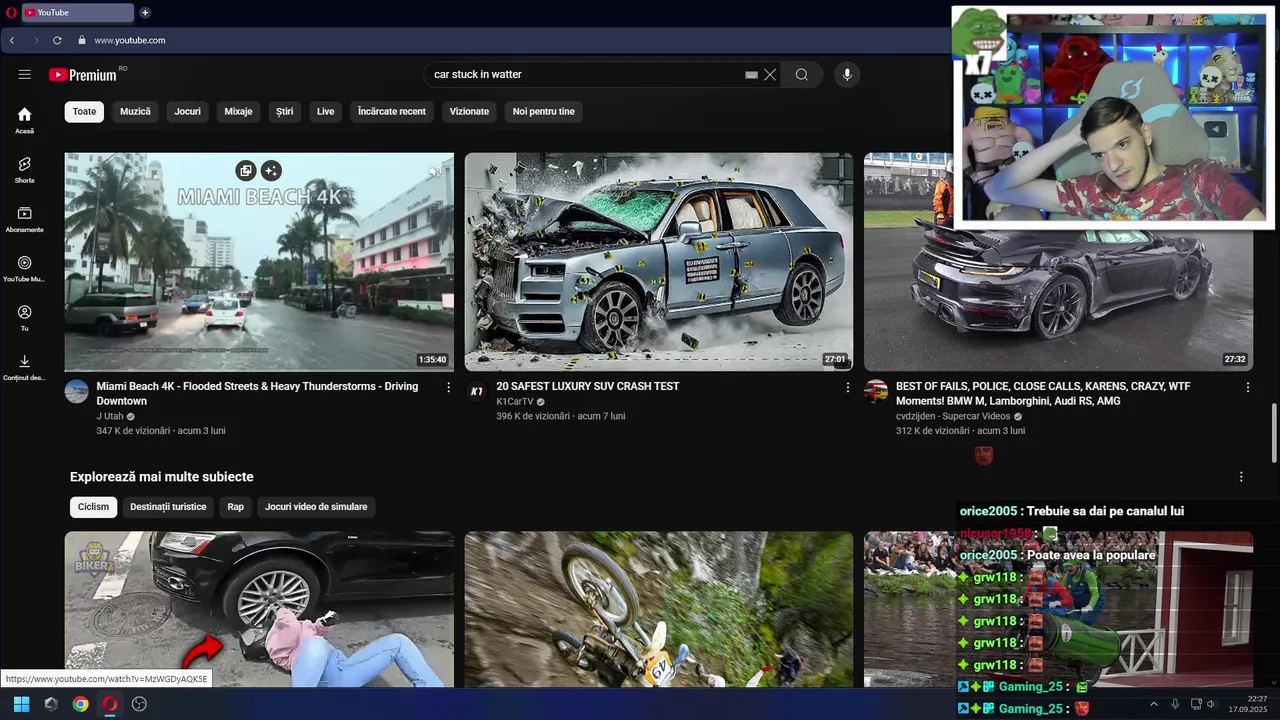
Task: Select the Live filter chip
Action: (x=326, y=111)
